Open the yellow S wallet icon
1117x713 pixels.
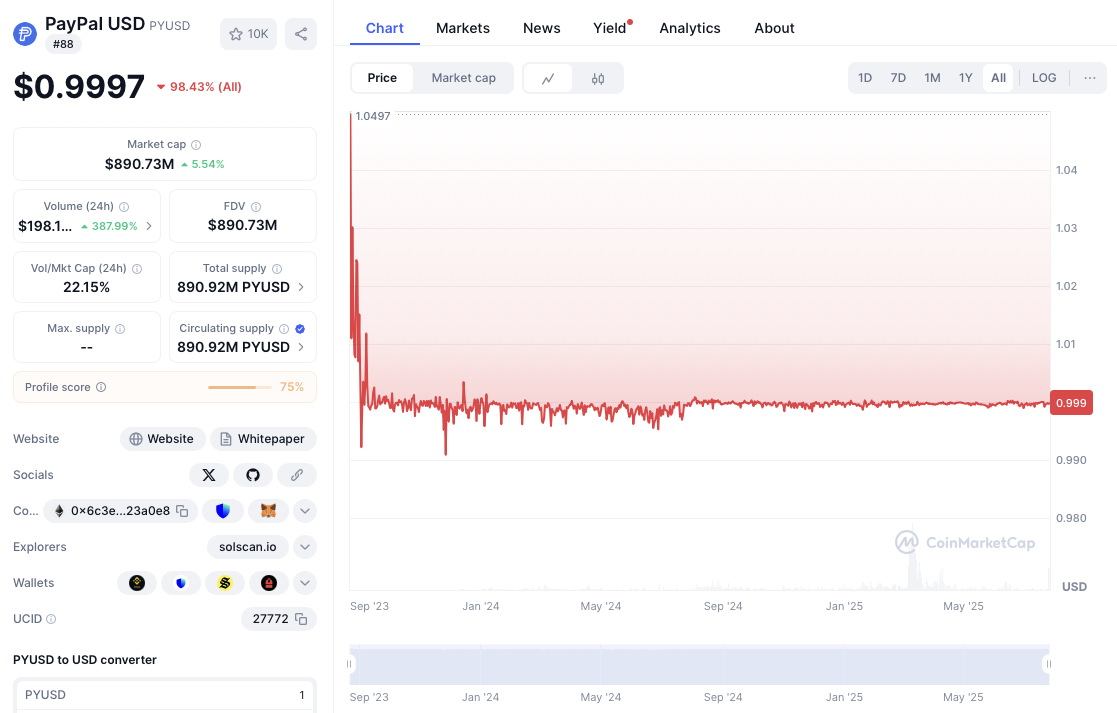pyautogui.click(x=225, y=583)
